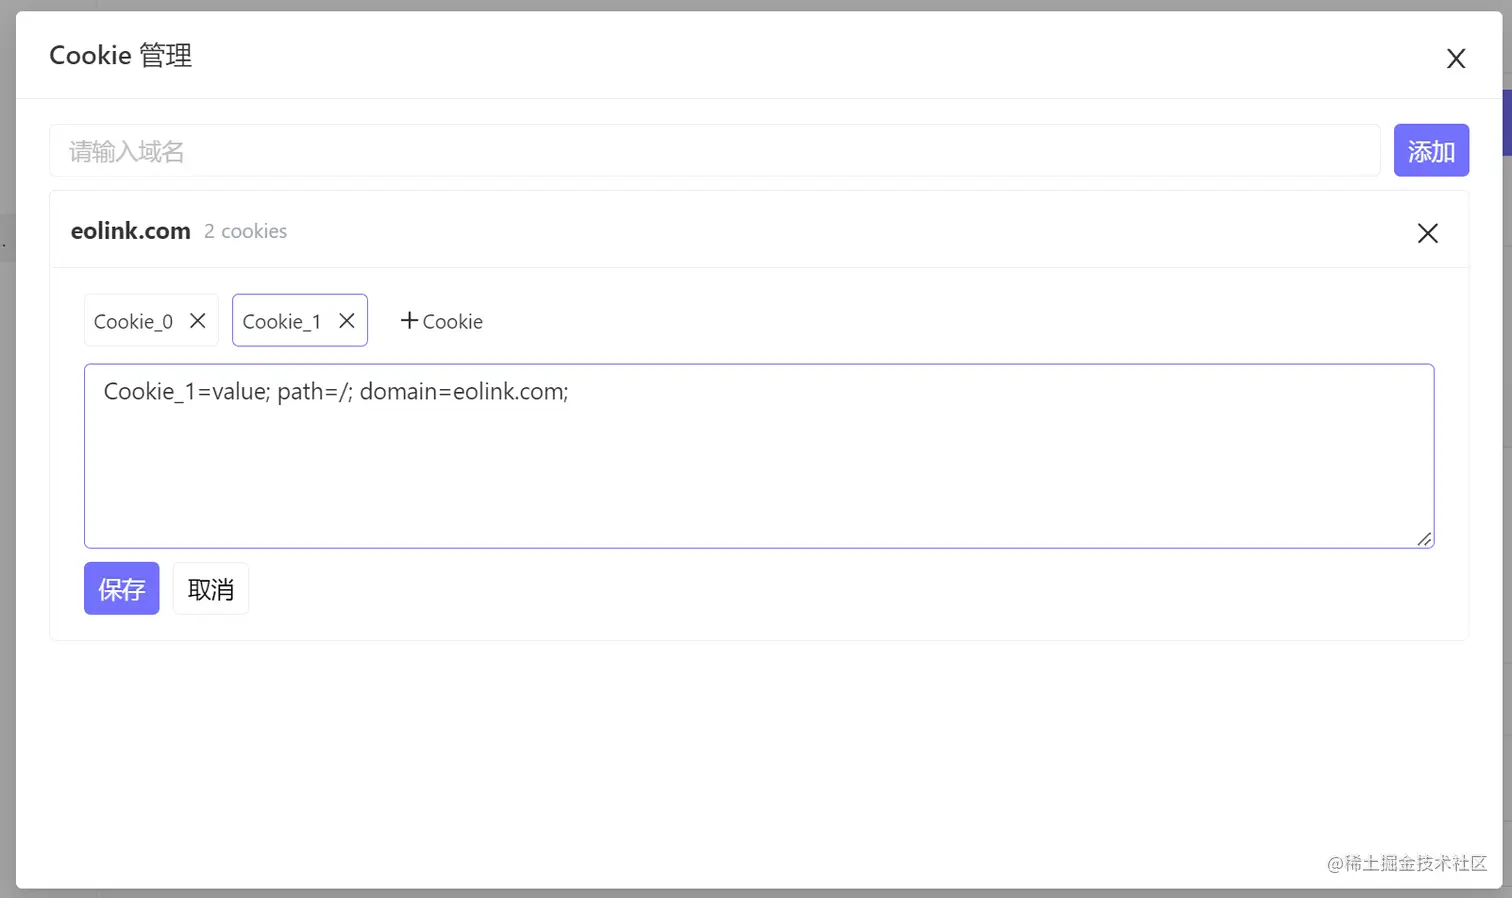Add a new cookie via + Cookie
This screenshot has width=1512, height=898.
click(x=441, y=321)
